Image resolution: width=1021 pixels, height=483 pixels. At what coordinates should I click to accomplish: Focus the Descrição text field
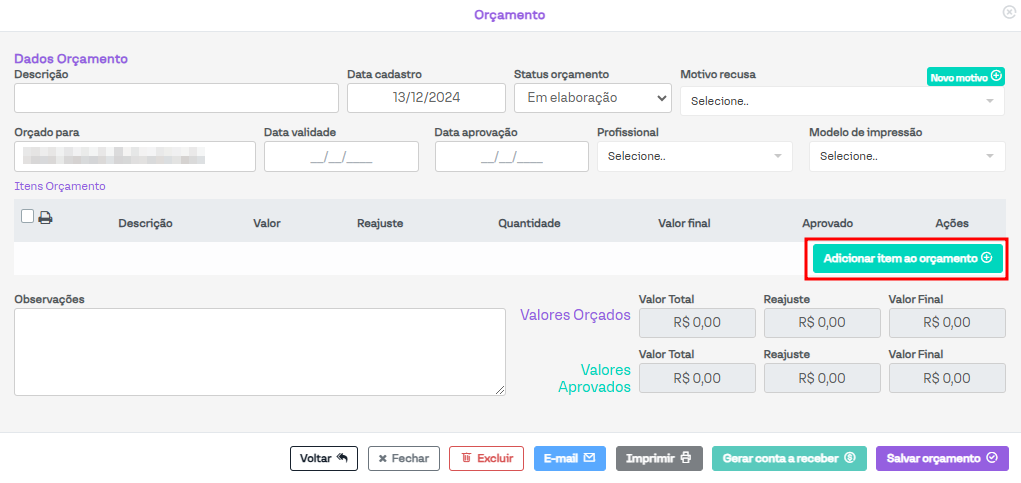tap(177, 98)
